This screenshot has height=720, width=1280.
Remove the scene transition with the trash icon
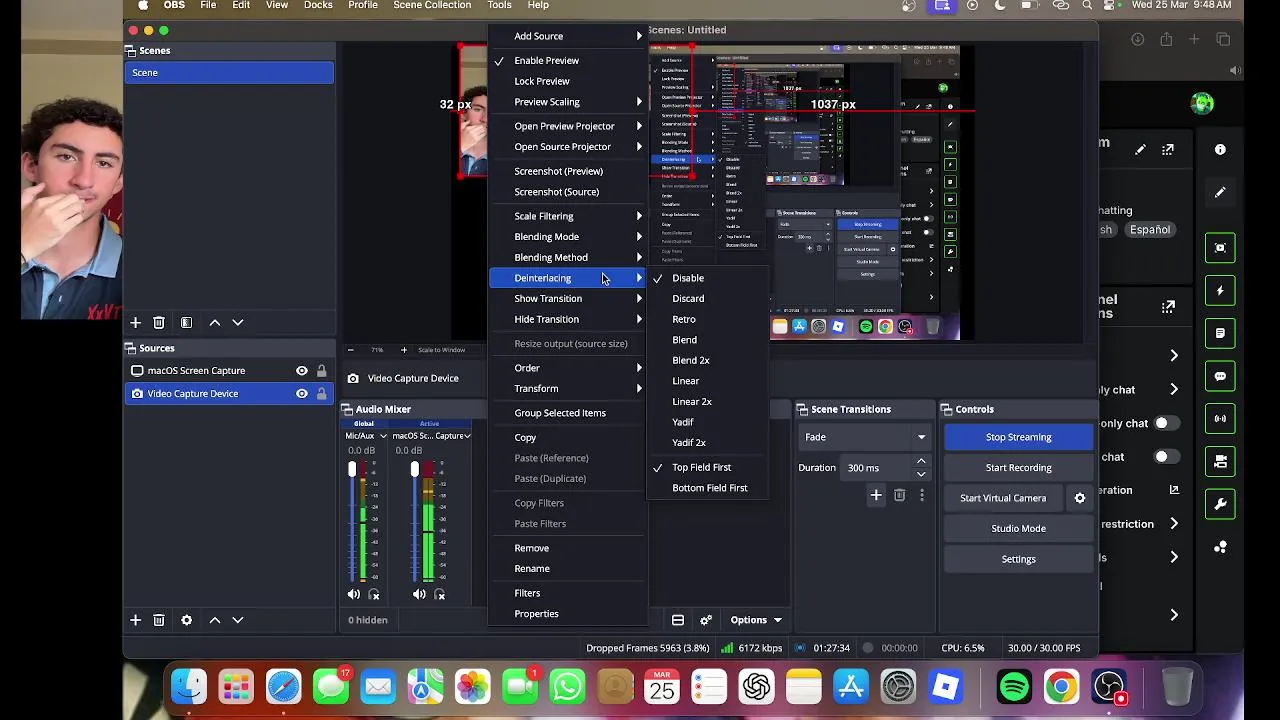[899, 495]
